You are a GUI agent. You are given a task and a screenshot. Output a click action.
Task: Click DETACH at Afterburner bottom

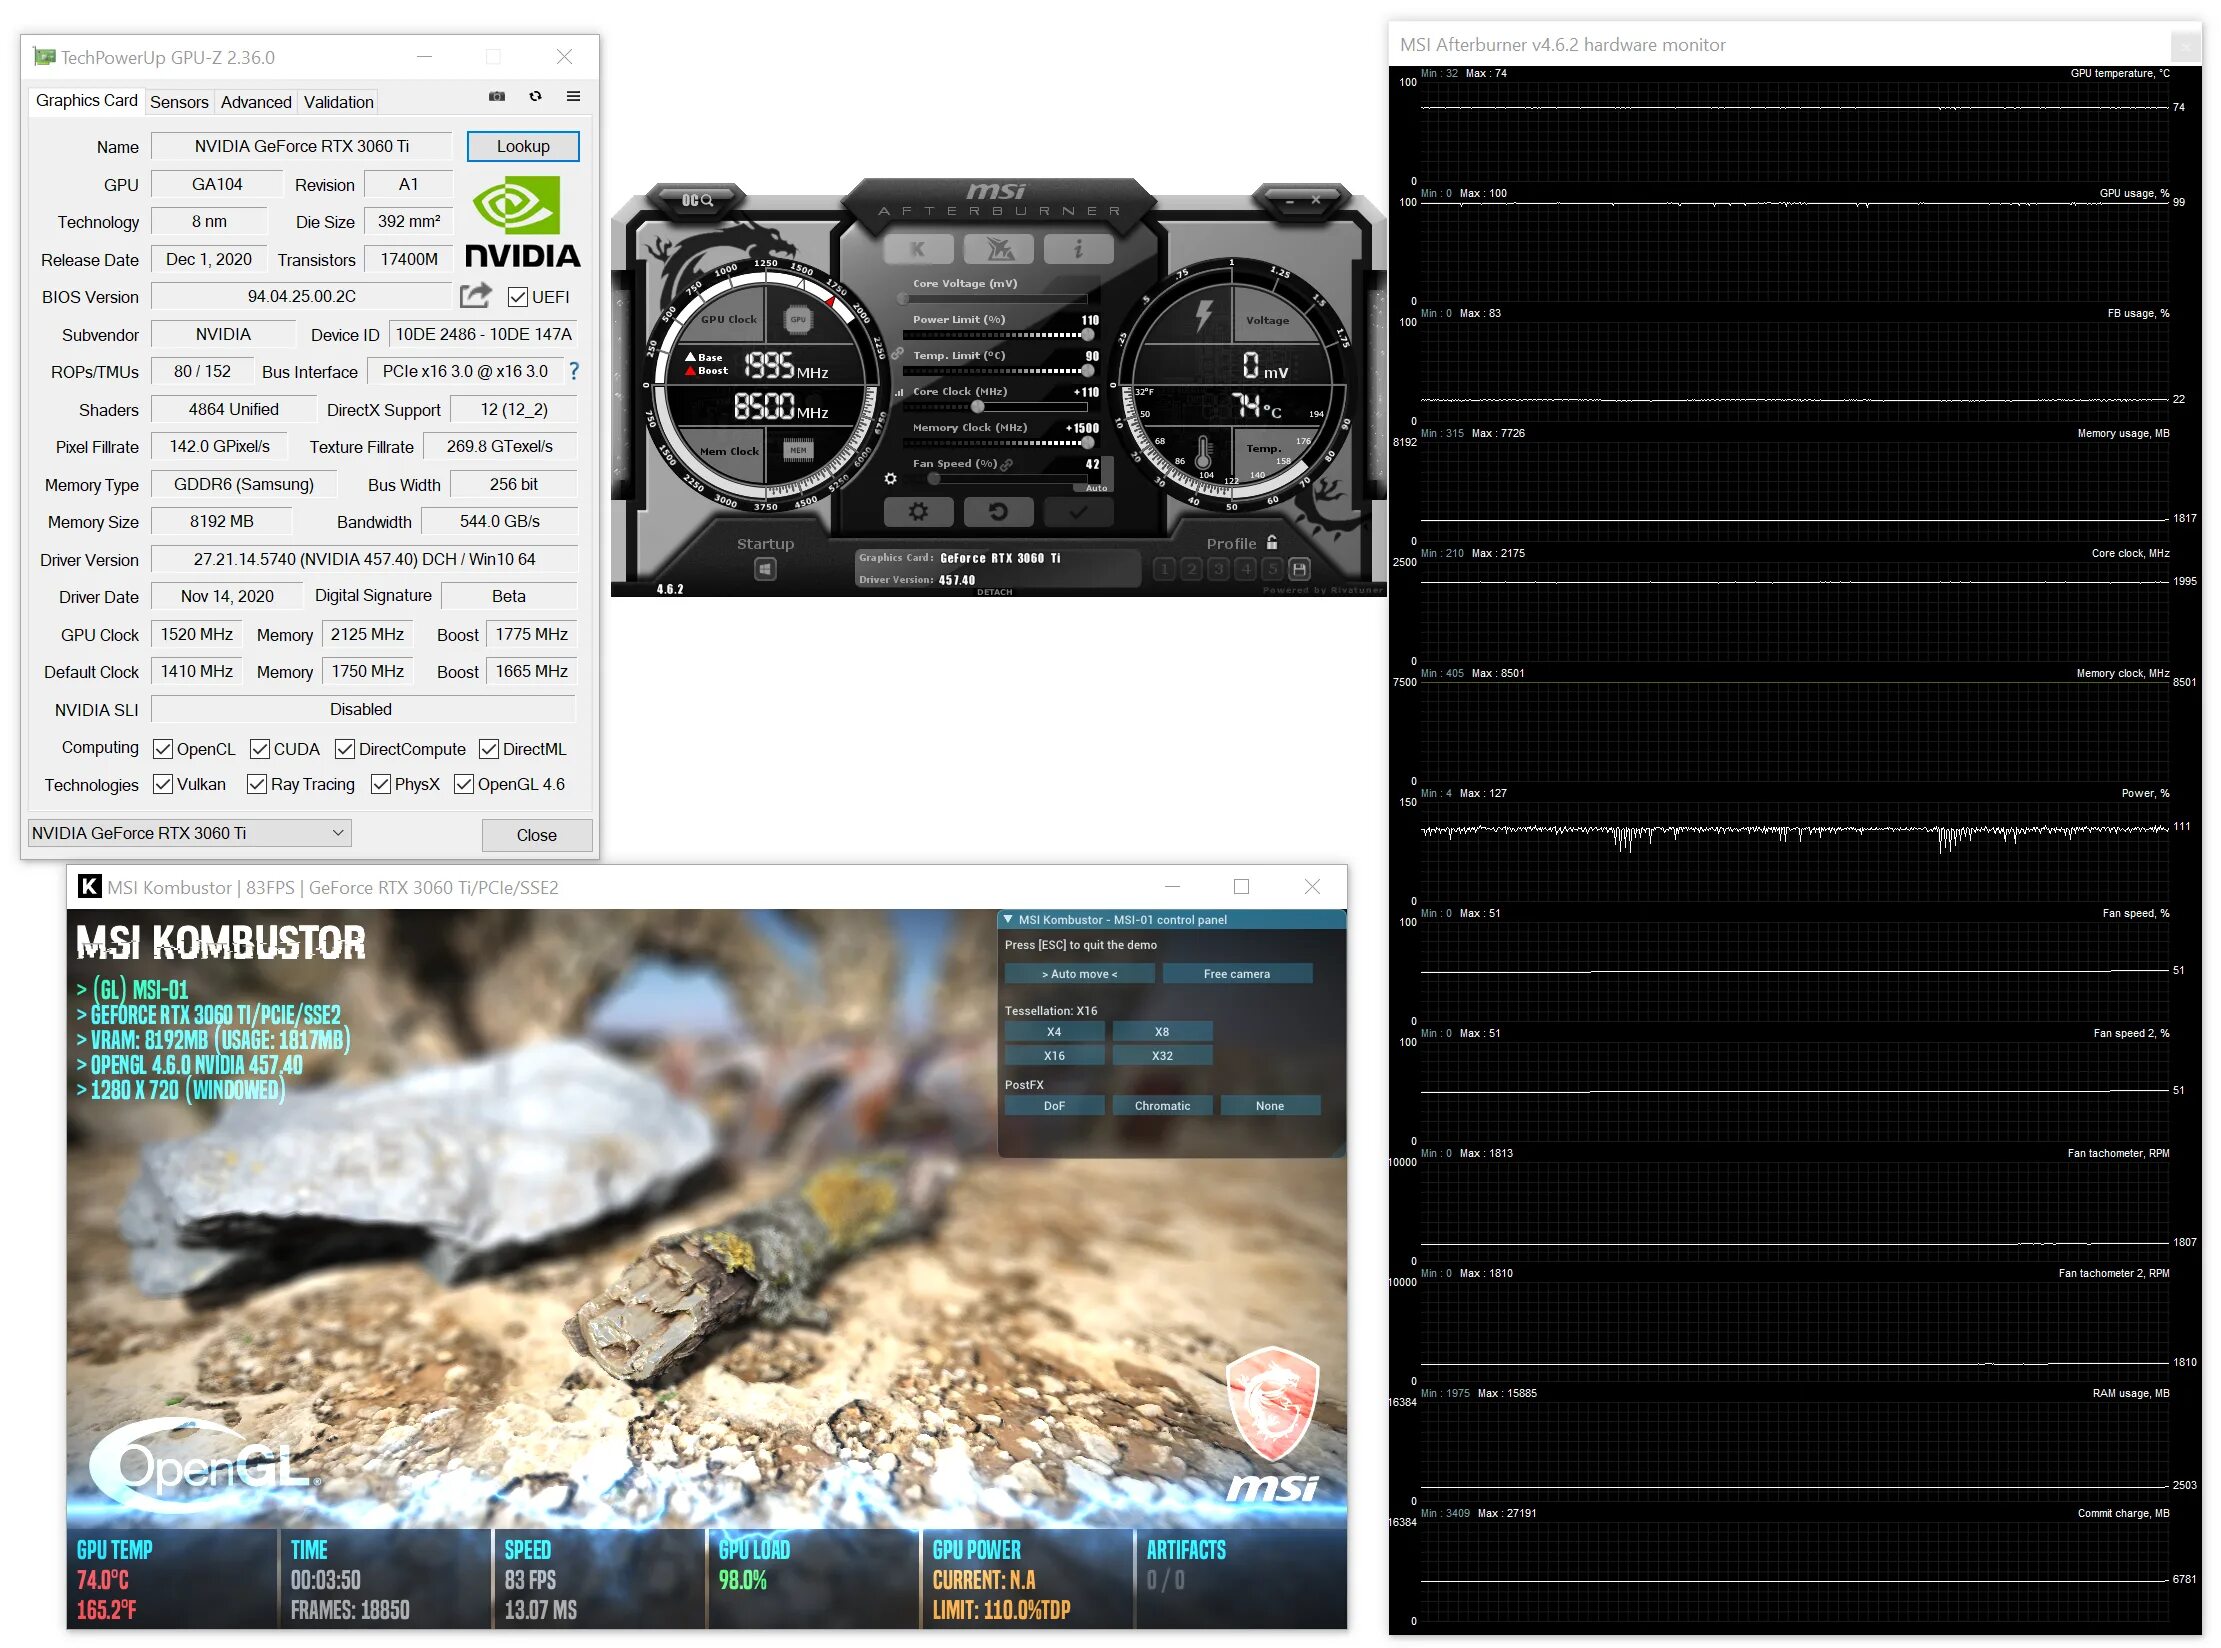point(995,592)
